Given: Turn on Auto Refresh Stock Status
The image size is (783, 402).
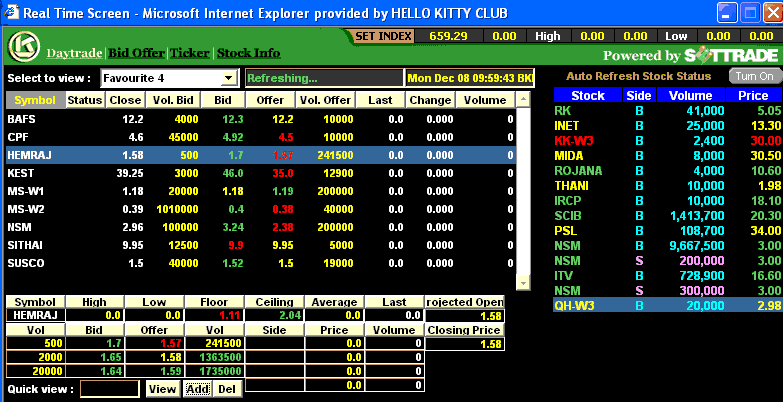Looking at the screenshot, I should (x=754, y=76).
